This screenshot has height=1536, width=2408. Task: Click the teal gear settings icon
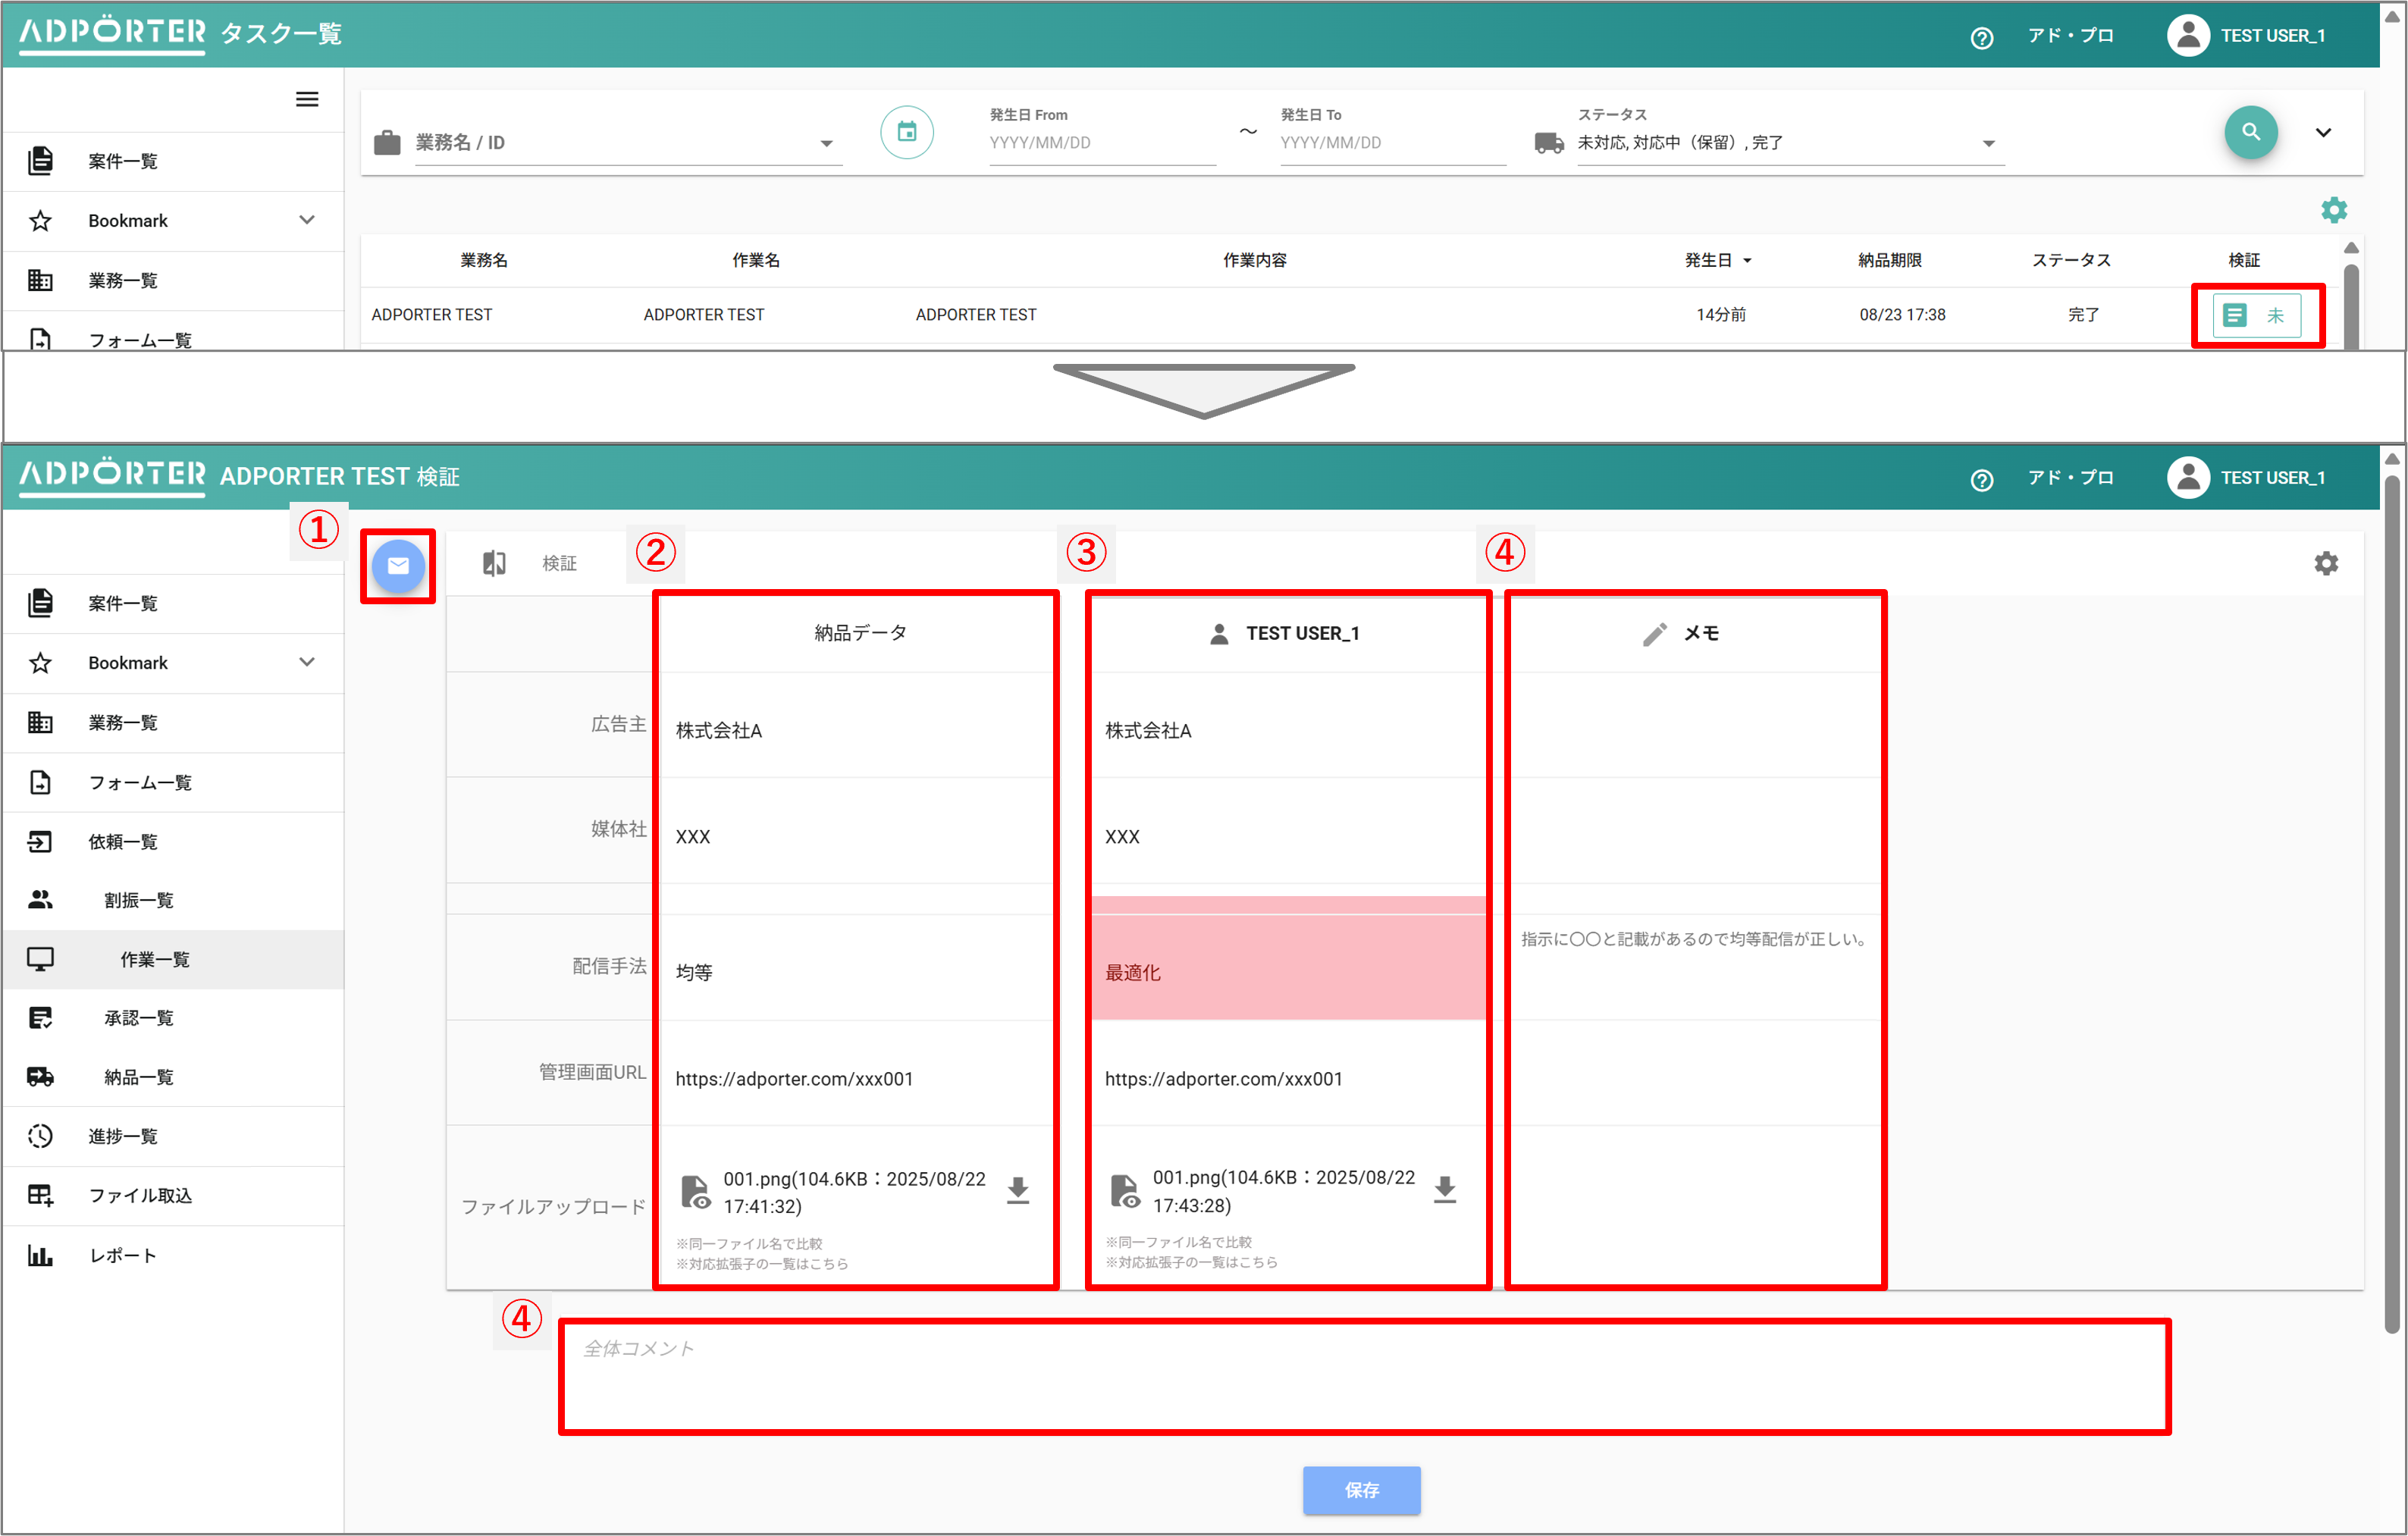tap(2333, 210)
